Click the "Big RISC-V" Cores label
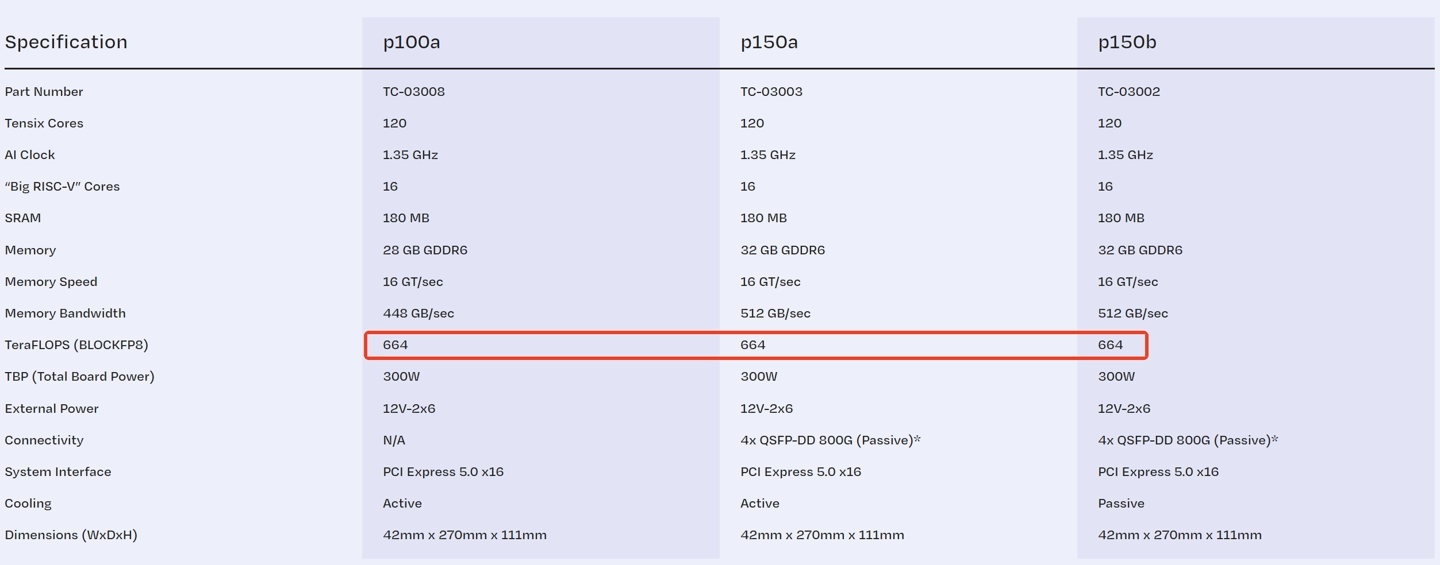Viewport: 1440px width, 565px height. click(x=62, y=186)
